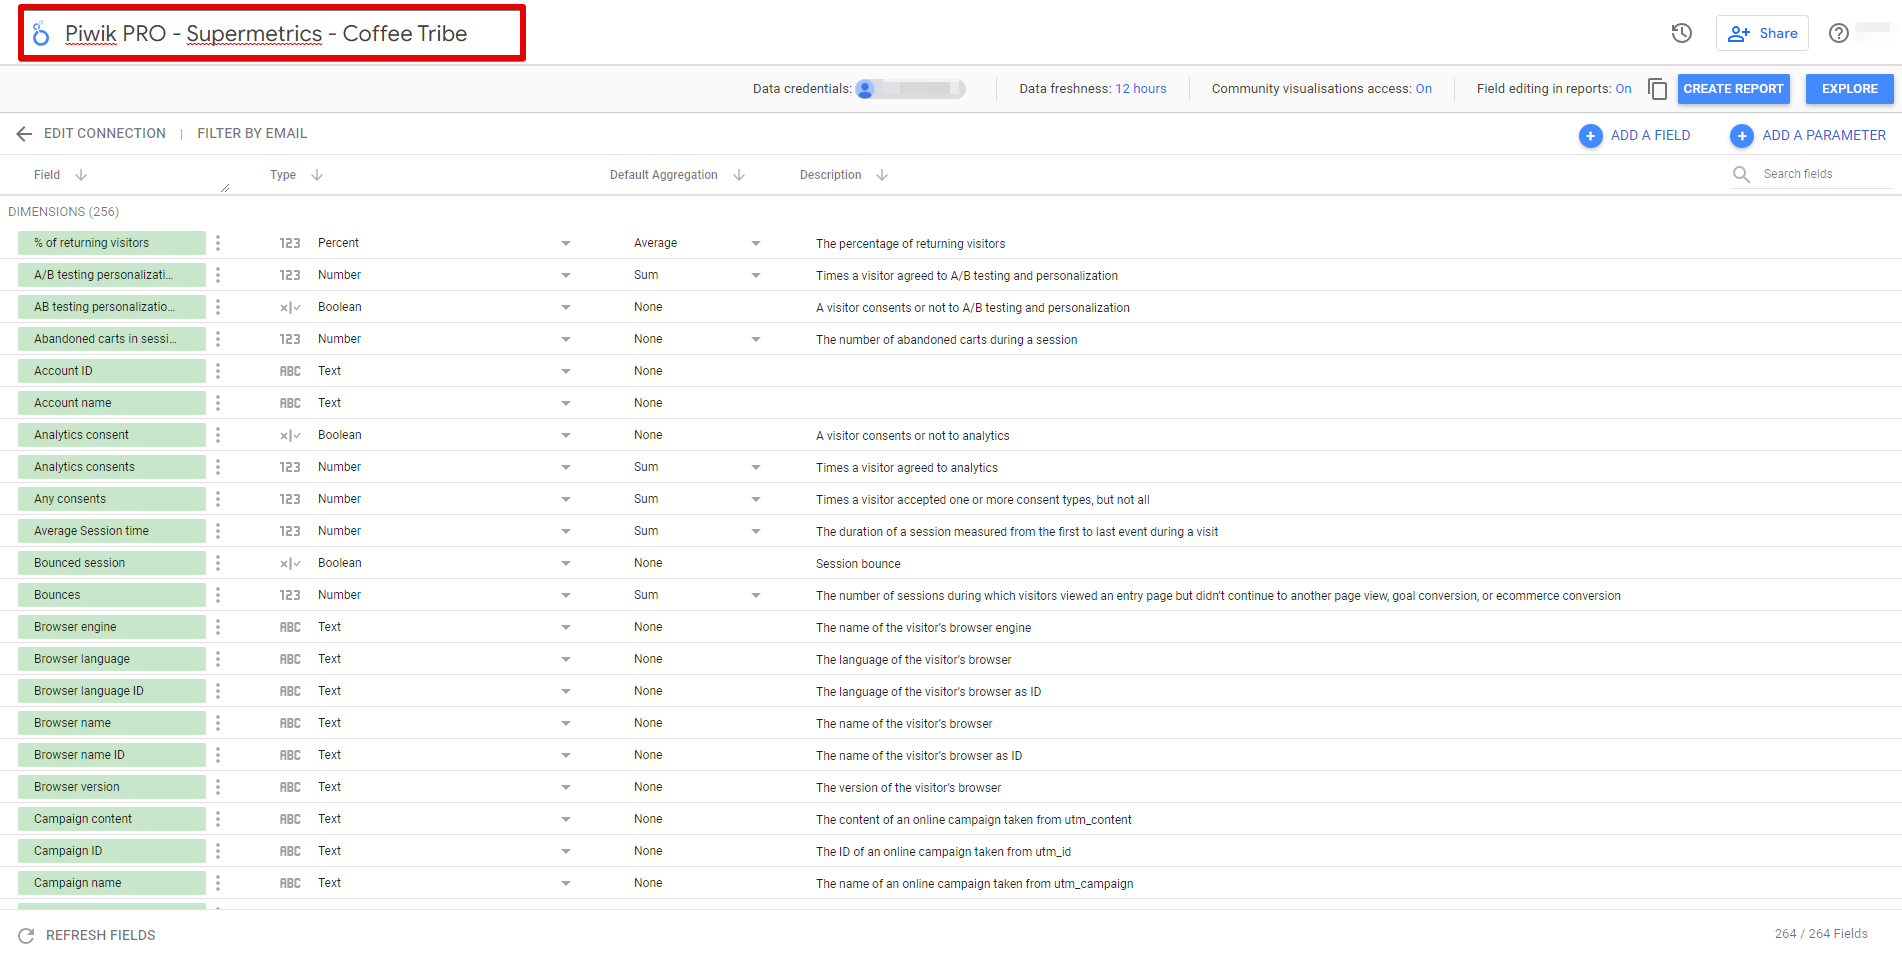Open the Type dropdown for Browser name
This screenshot has width=1902, height=954.
(x=566, y=722)
